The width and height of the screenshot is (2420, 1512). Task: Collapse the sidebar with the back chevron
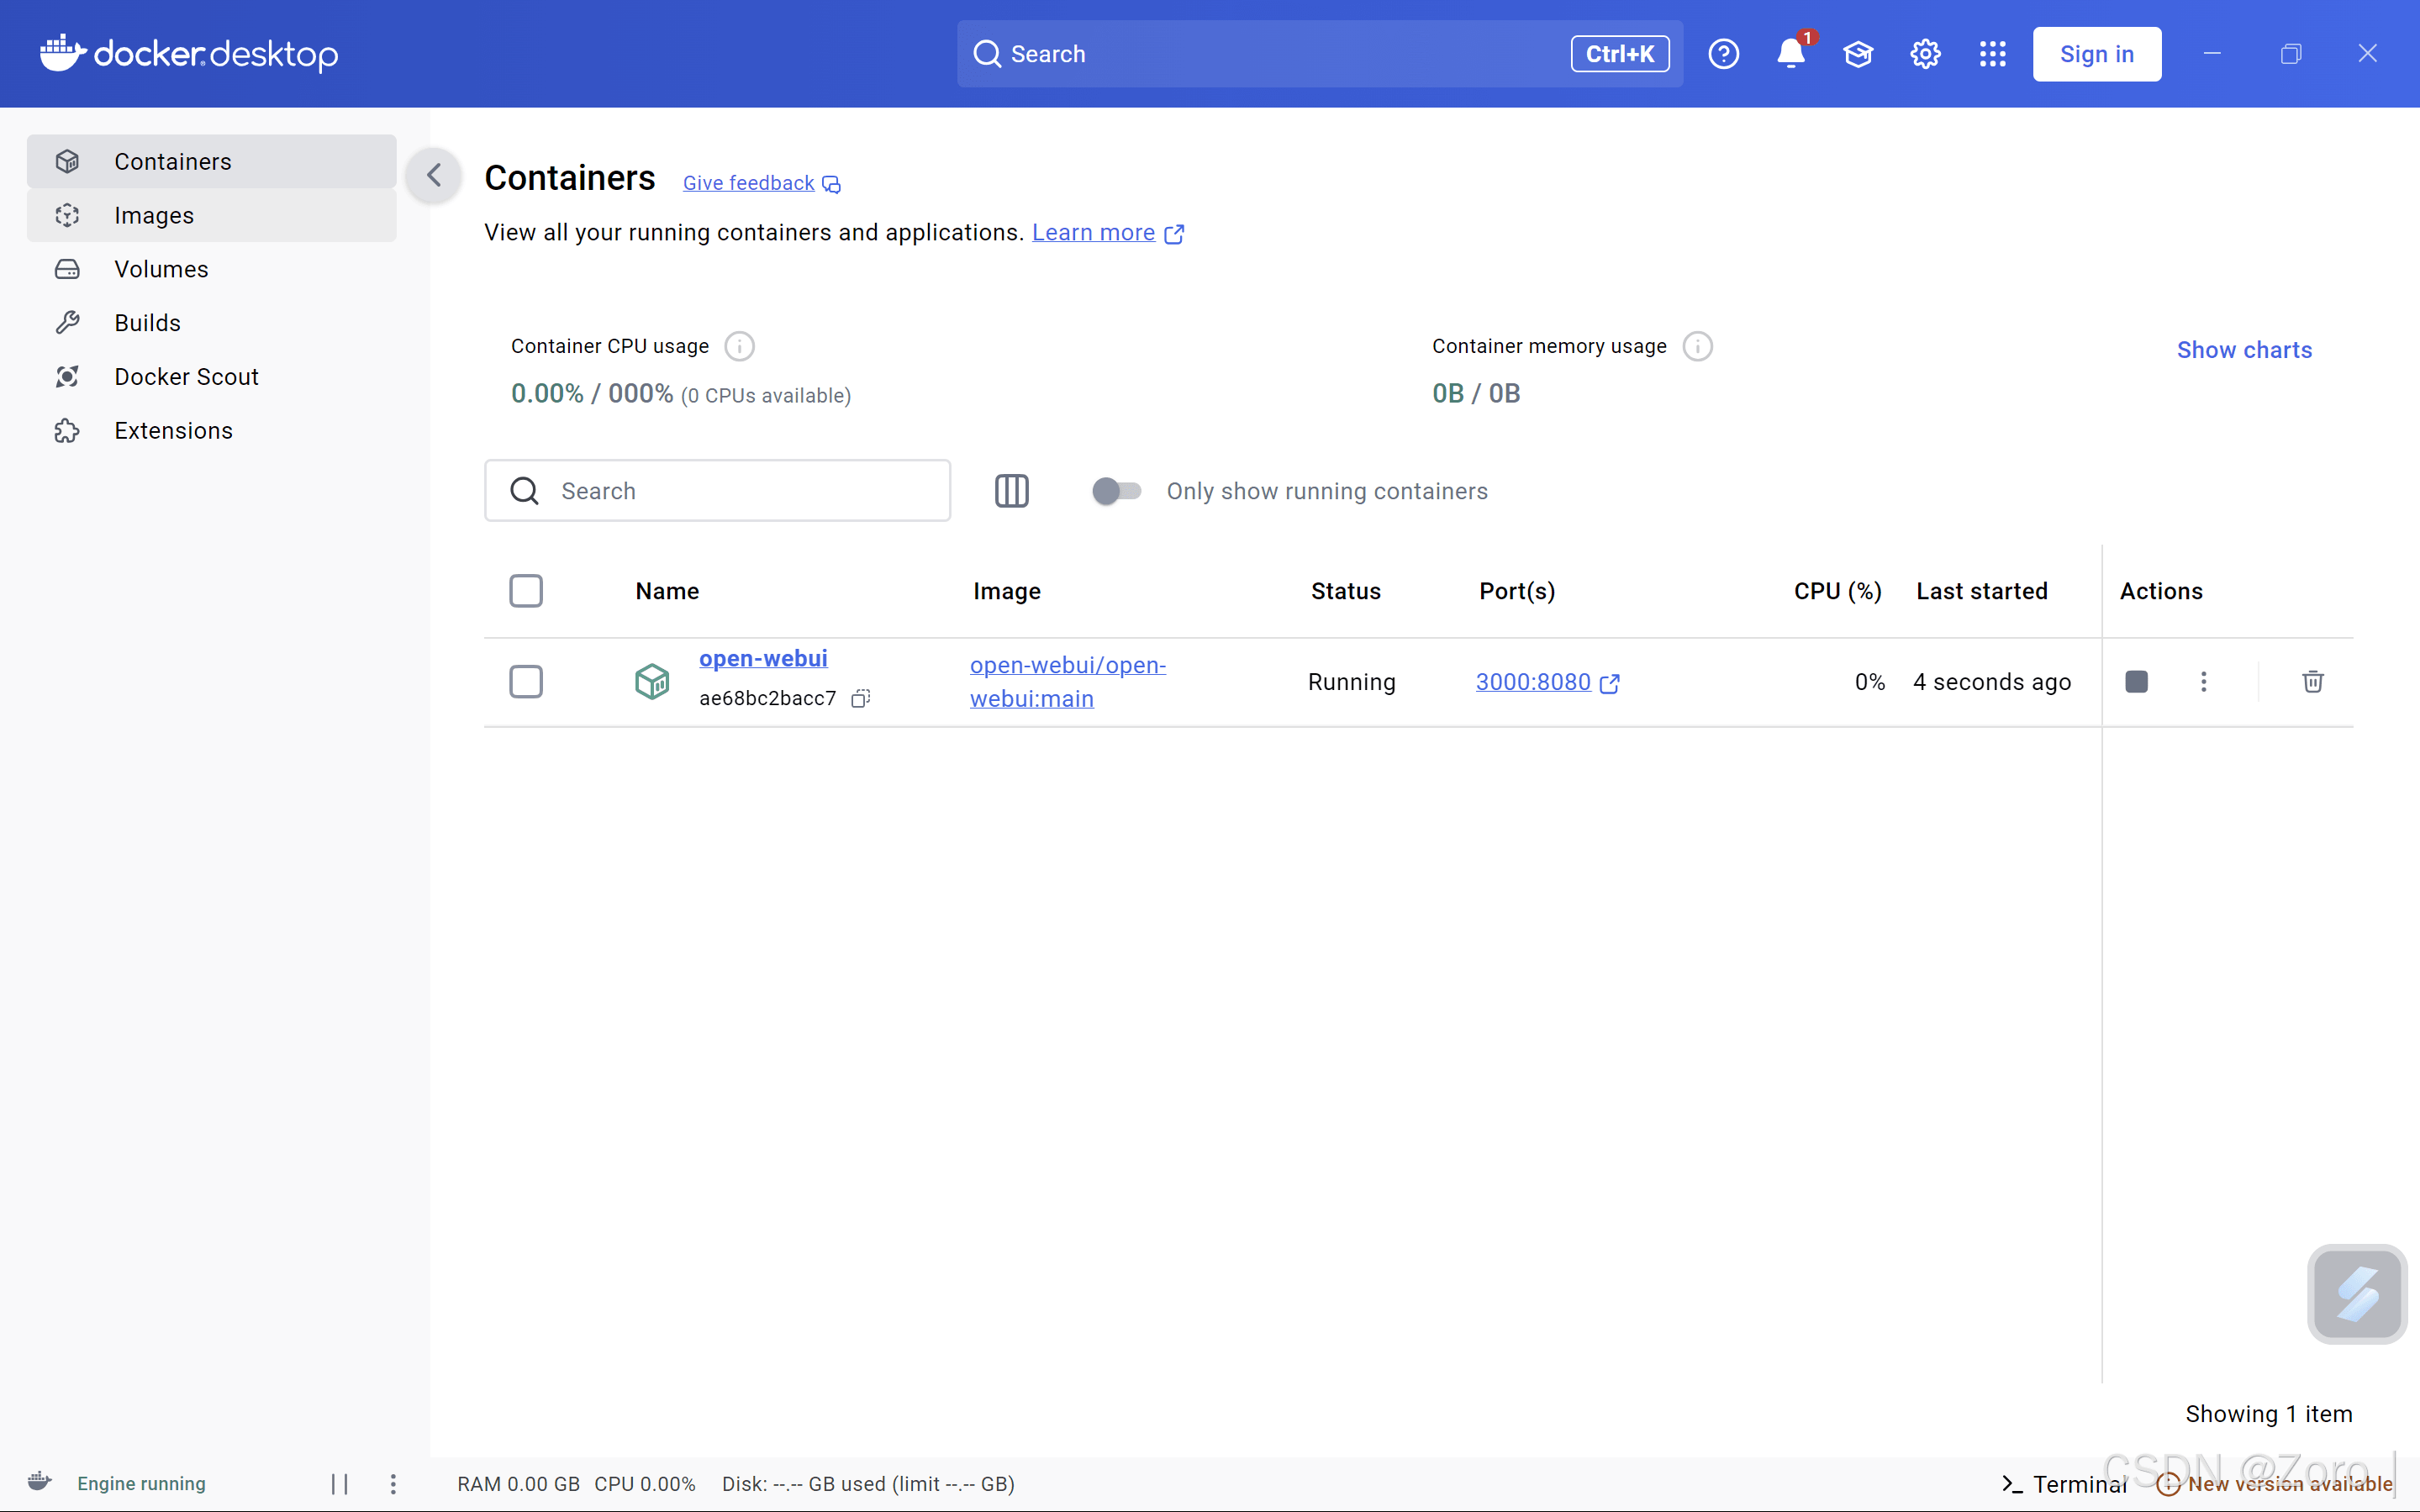[433, 175]
